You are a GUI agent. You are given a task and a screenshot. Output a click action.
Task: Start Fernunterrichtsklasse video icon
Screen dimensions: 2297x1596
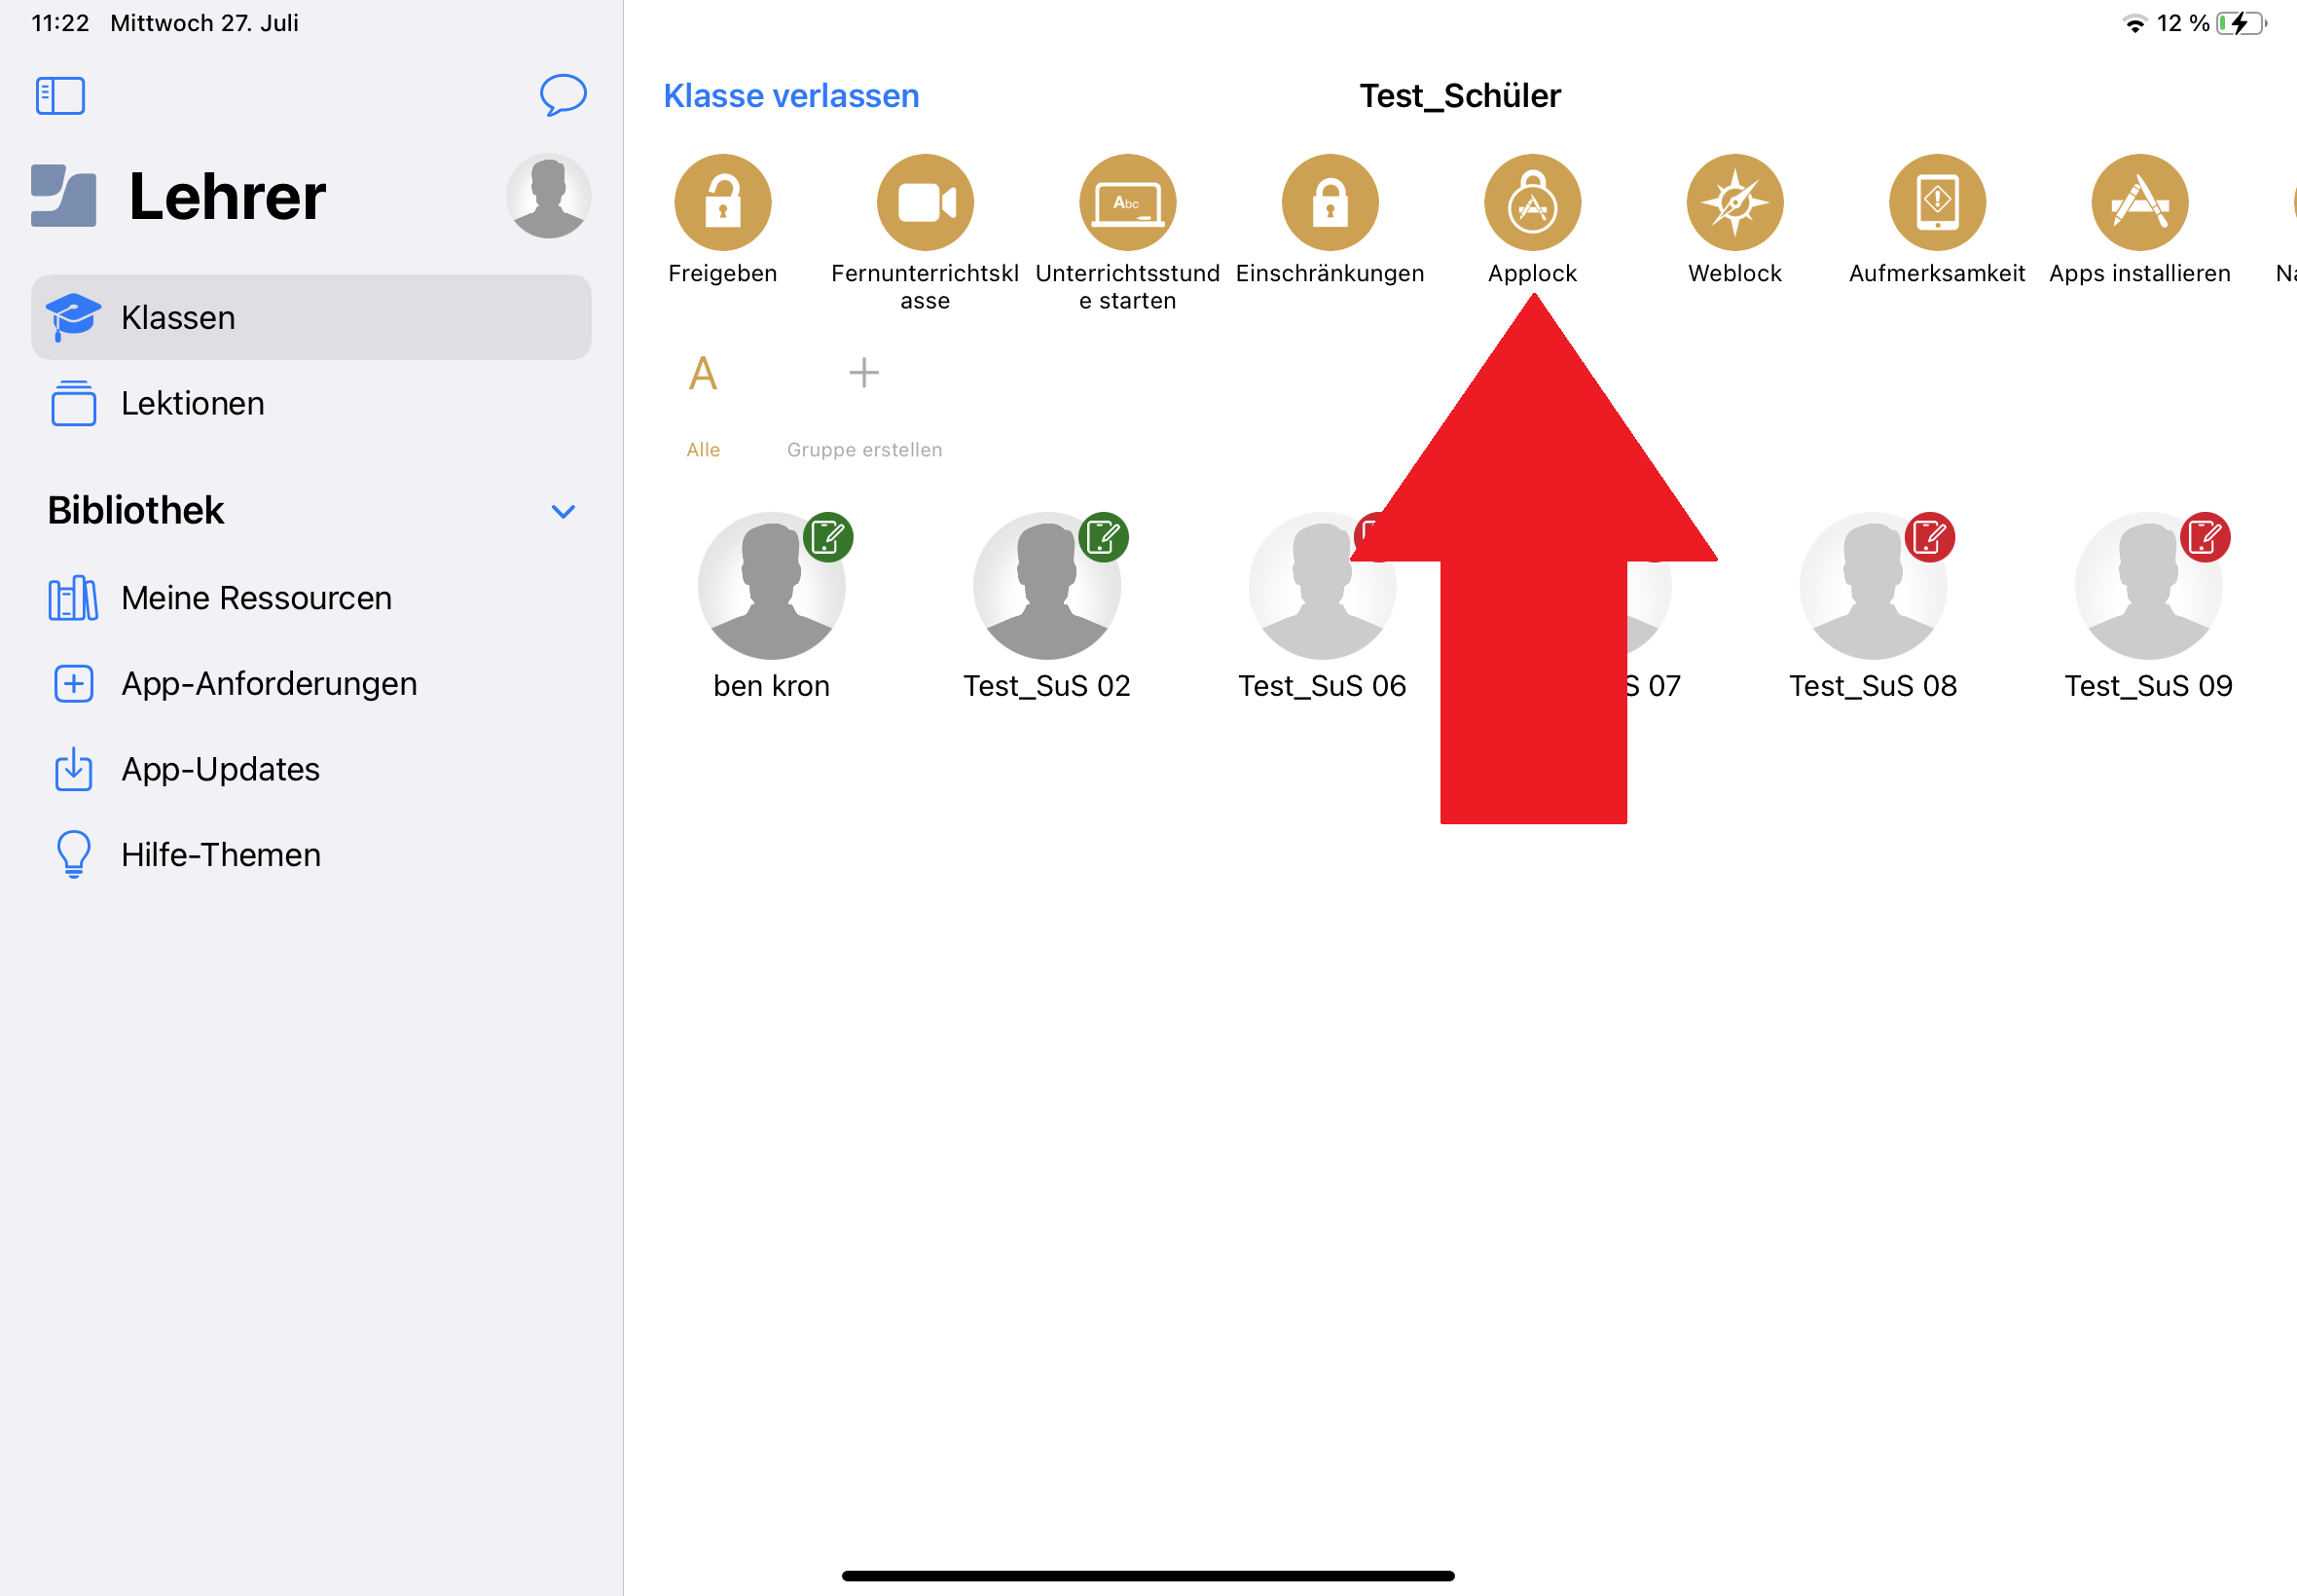[925, 202]
